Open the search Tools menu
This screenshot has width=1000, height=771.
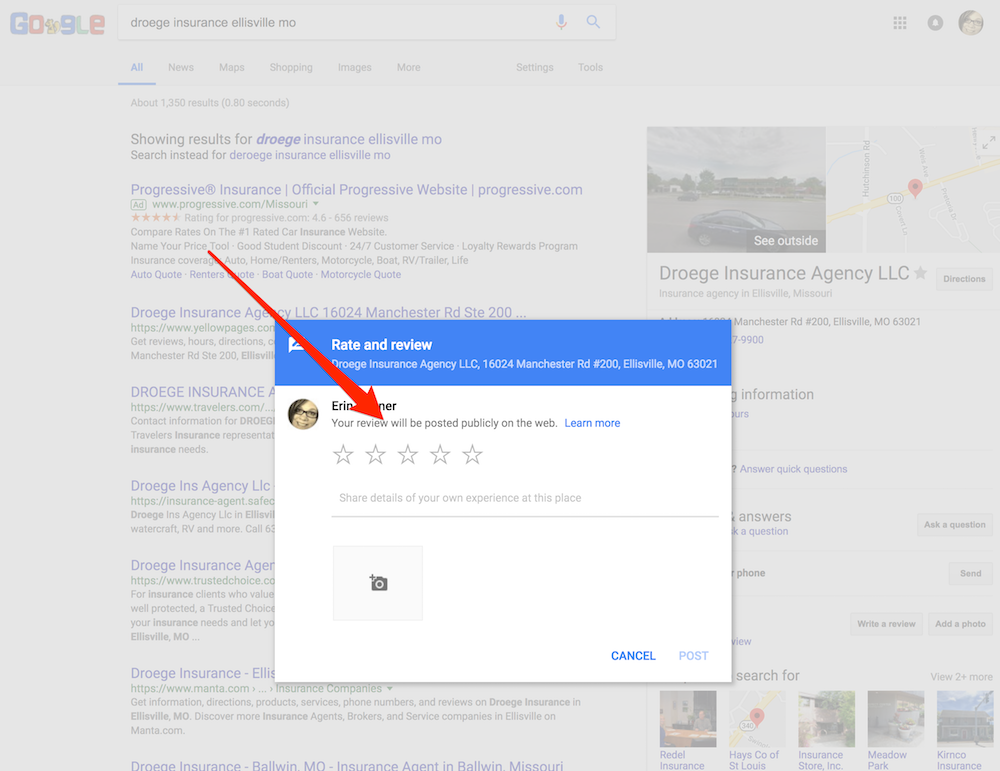coord(591,68)
